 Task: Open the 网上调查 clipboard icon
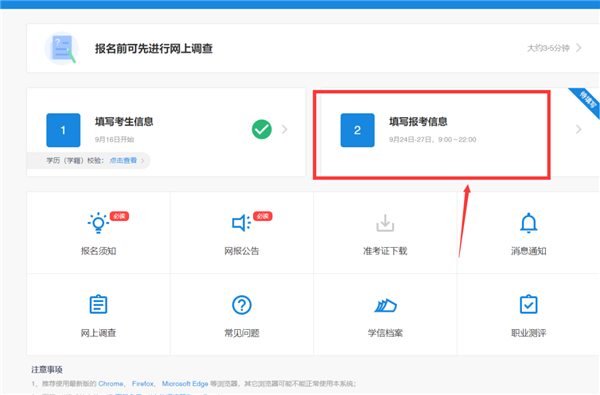[98, 305]
